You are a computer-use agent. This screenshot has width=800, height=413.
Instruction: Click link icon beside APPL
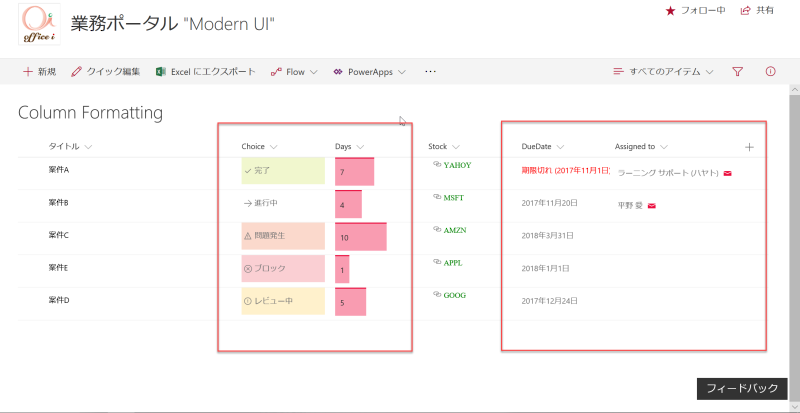(437, 262)
